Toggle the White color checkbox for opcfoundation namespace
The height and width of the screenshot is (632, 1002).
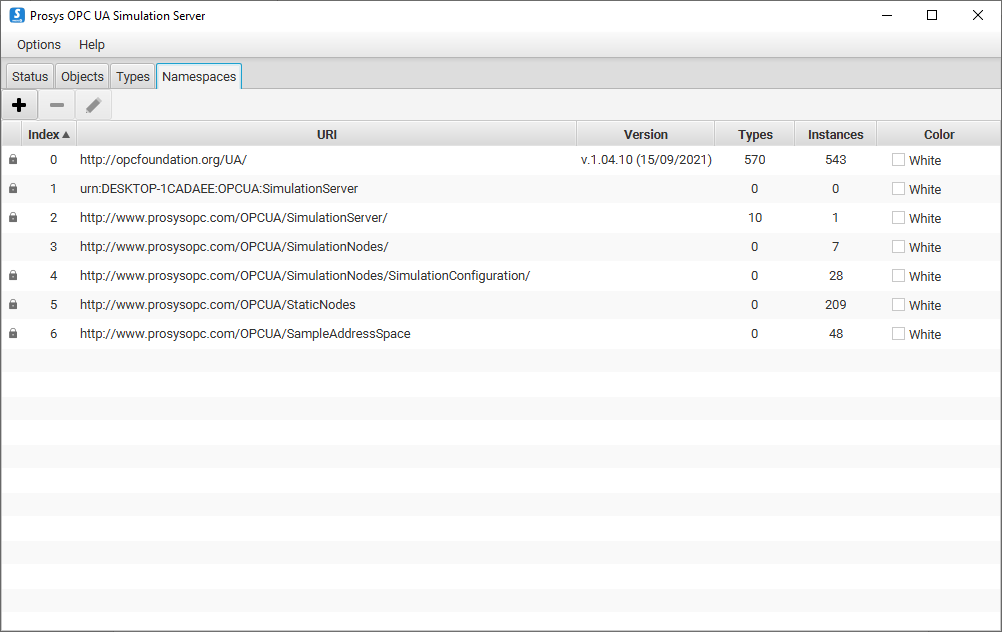pos(898,160)
